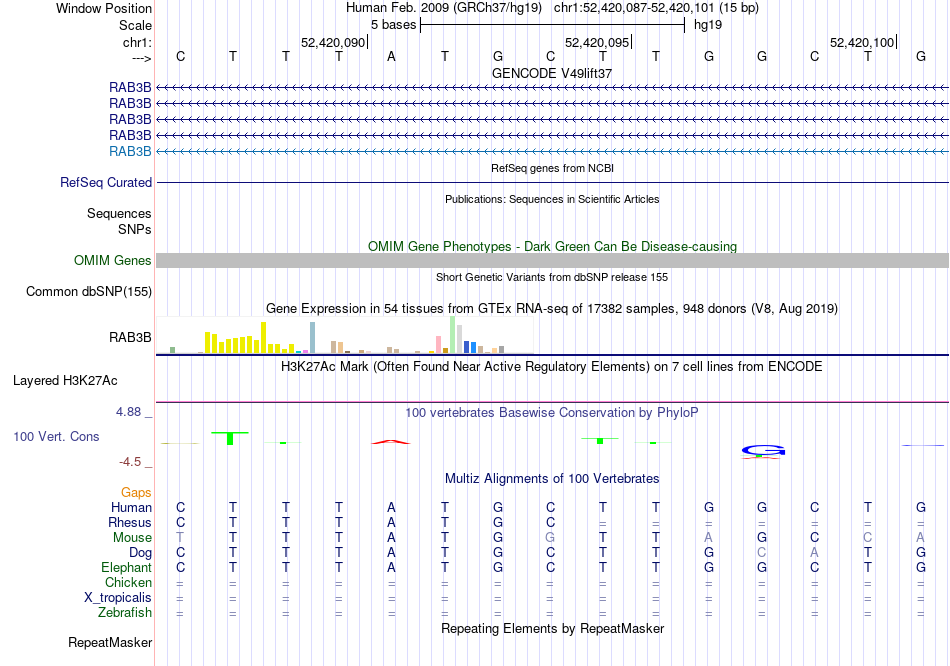The width and height of the screenshot is (950, 666).
Task: Click the Human Feb. 2009 (GRCh37/hg19) text
Action: [x=446, y=8]
